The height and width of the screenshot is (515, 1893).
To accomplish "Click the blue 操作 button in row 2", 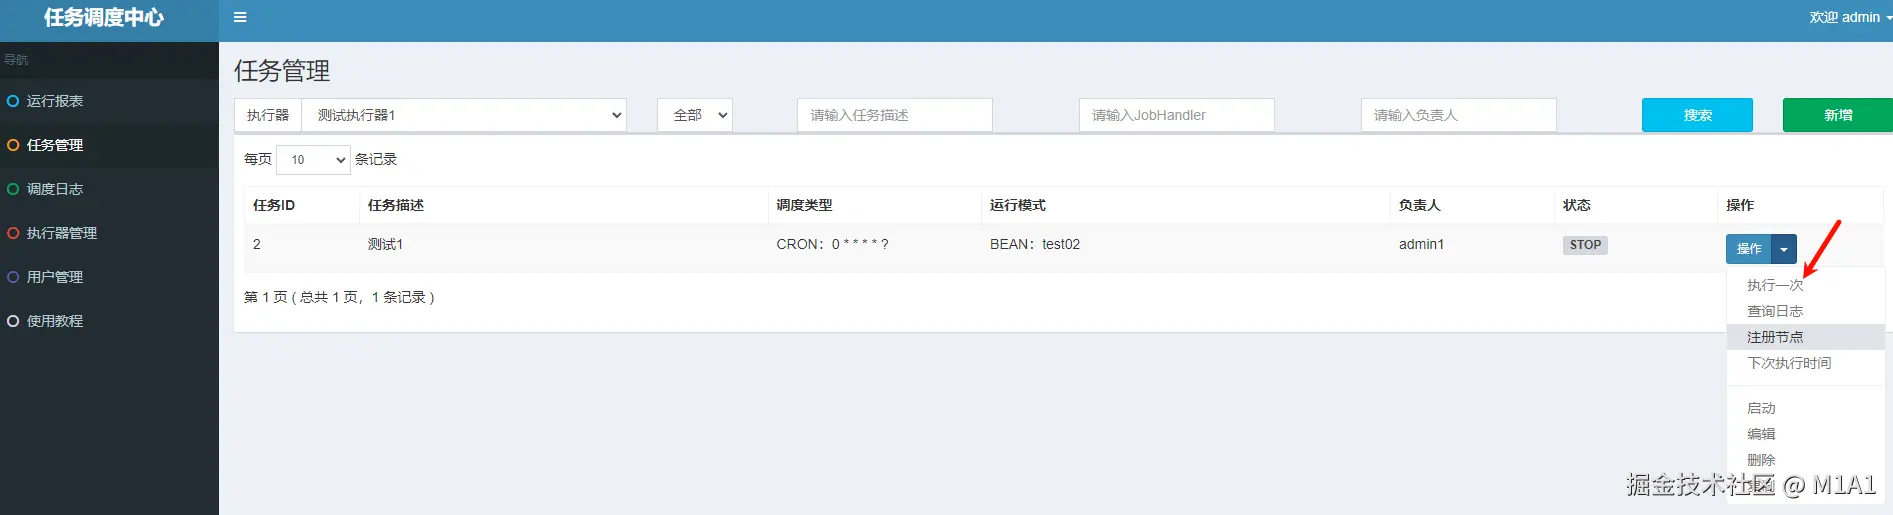I will click(x=1749, y=249).
